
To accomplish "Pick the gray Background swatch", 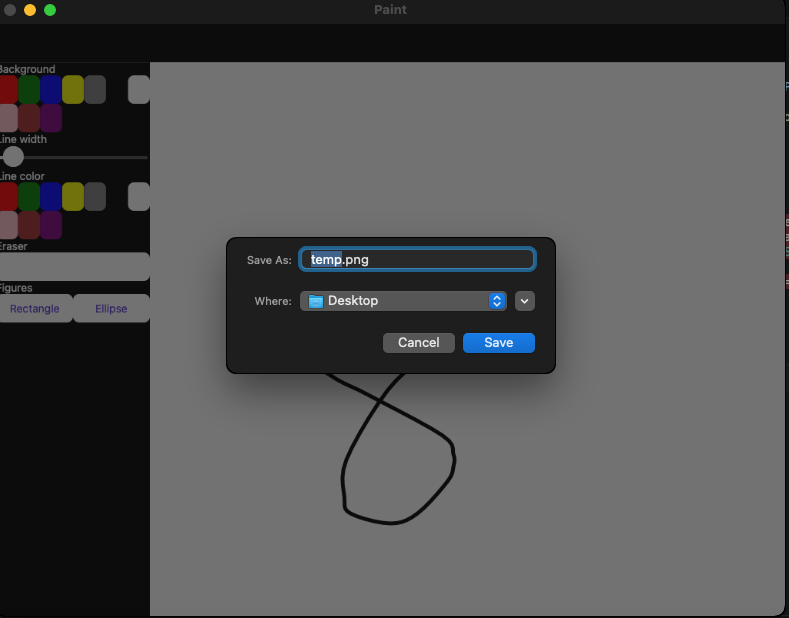I will tap(95, 90).
